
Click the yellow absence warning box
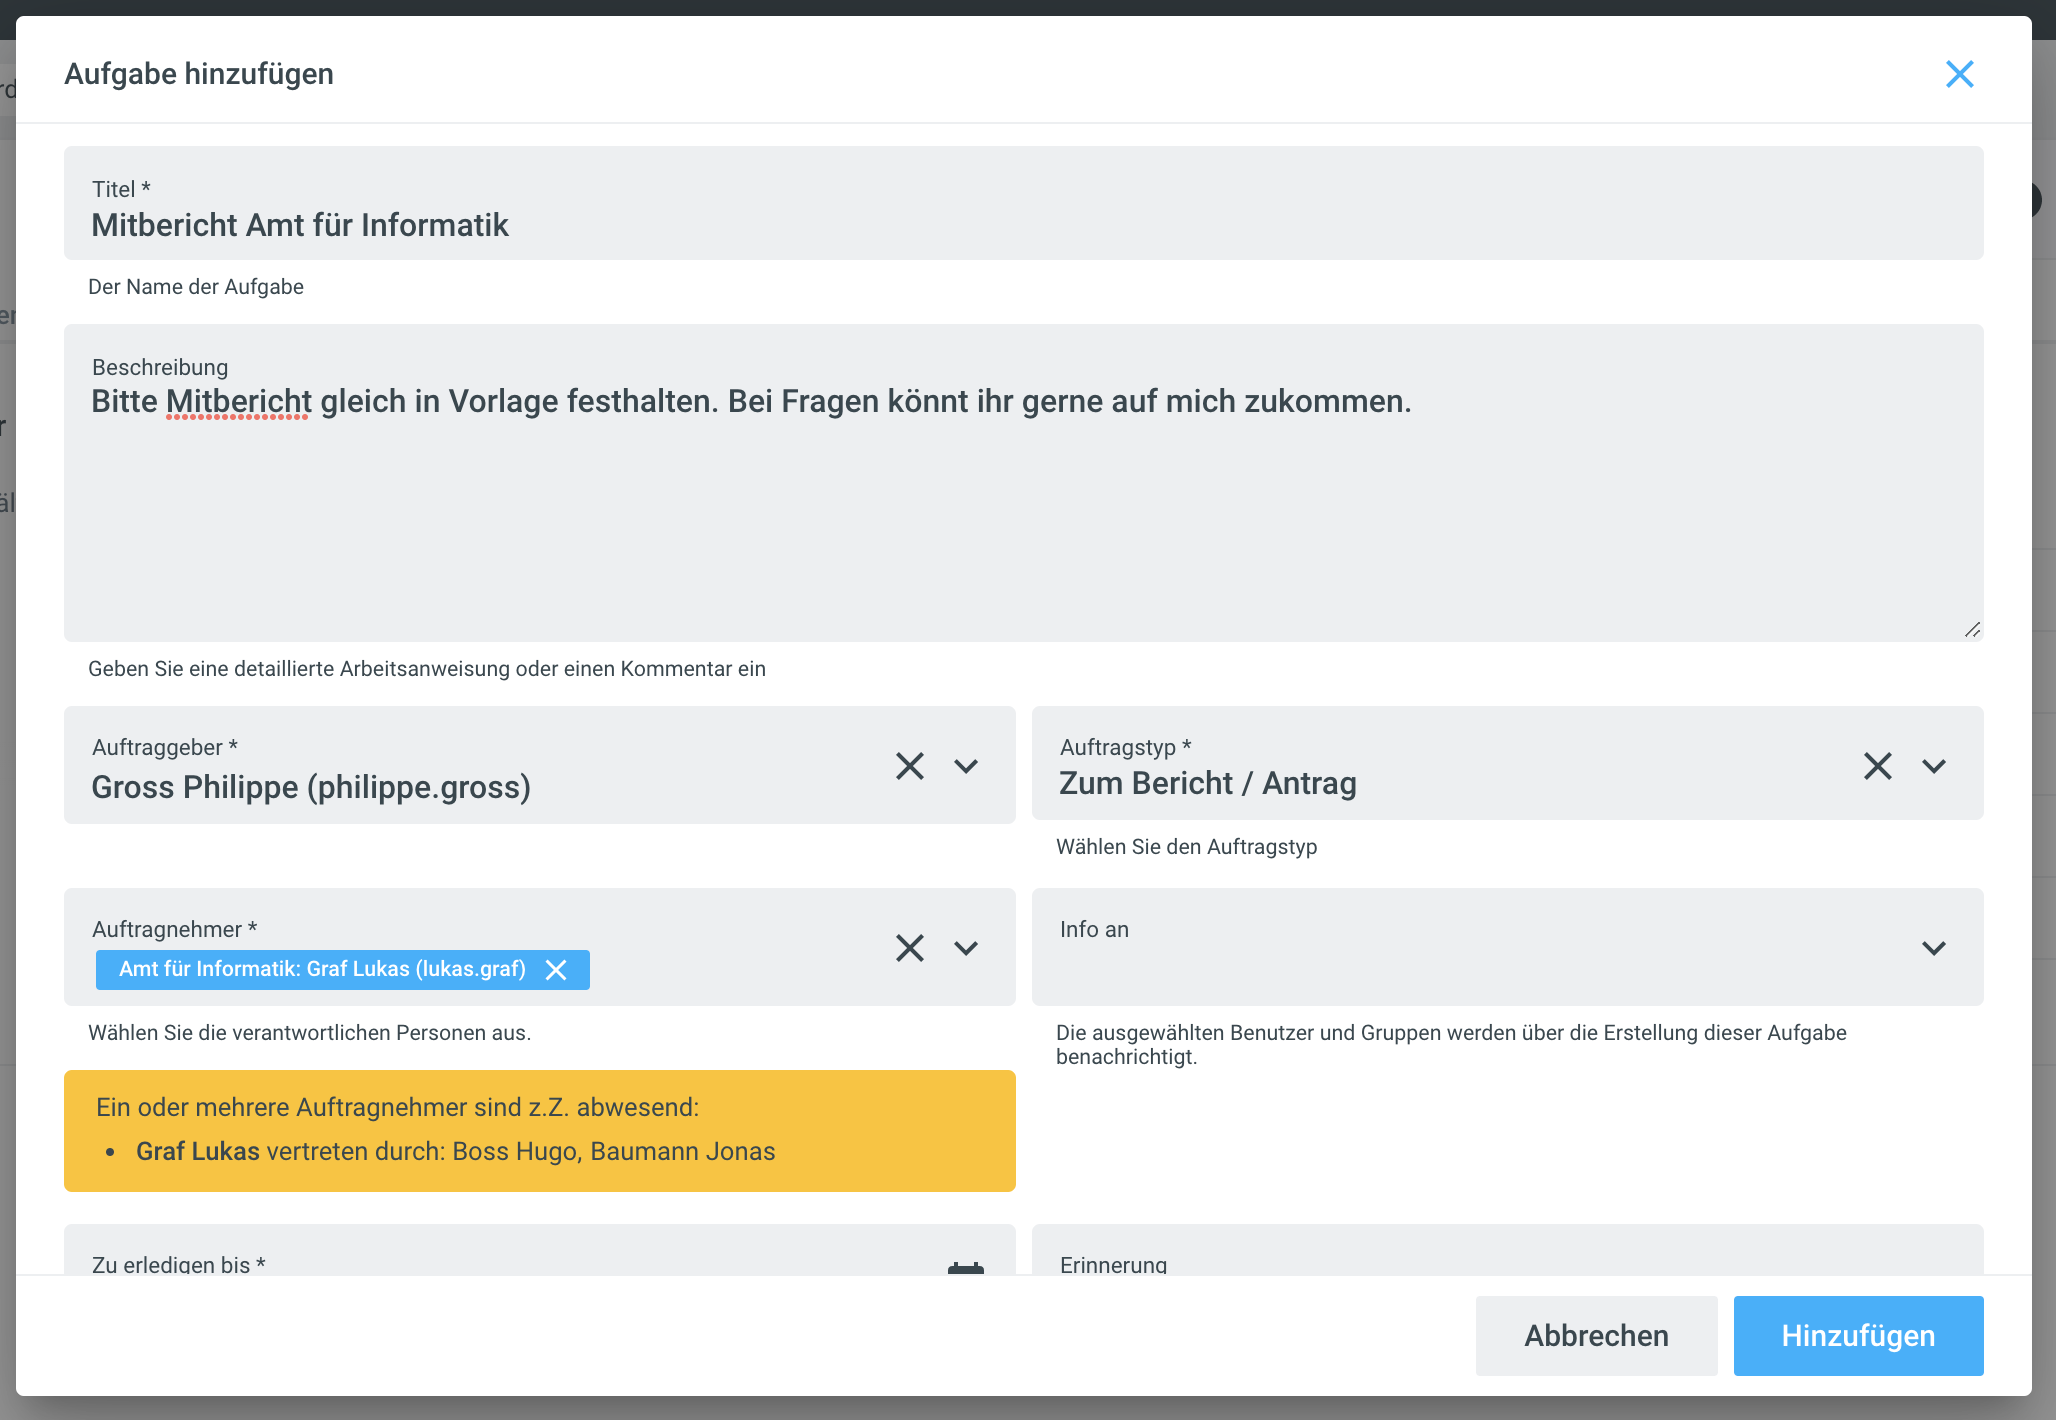pos(540,1130)
